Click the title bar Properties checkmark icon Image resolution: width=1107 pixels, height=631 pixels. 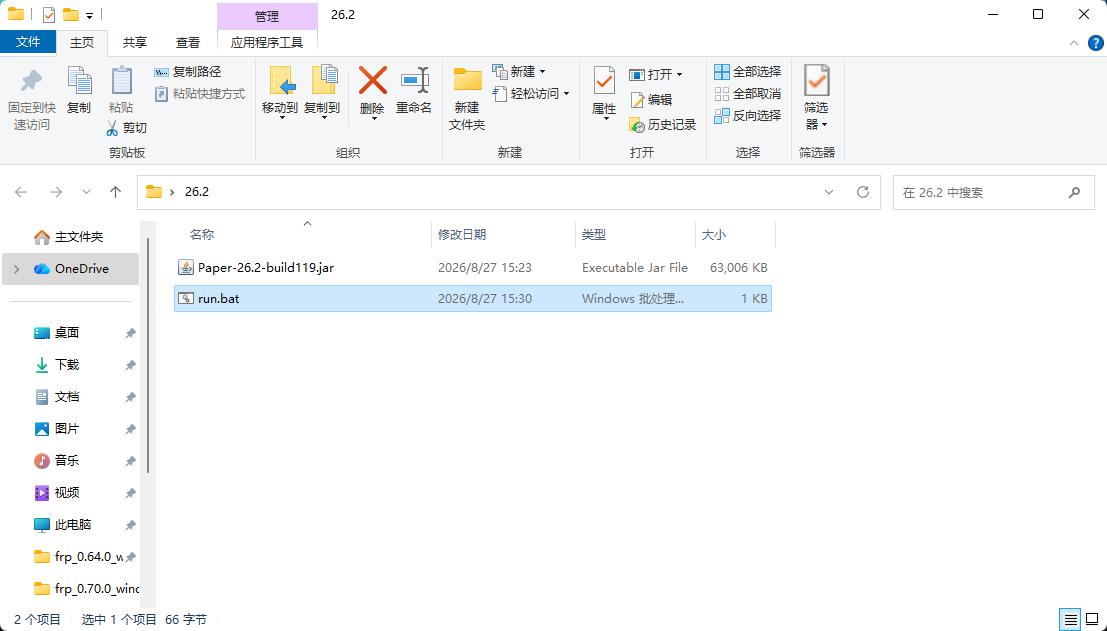point(49,15)
